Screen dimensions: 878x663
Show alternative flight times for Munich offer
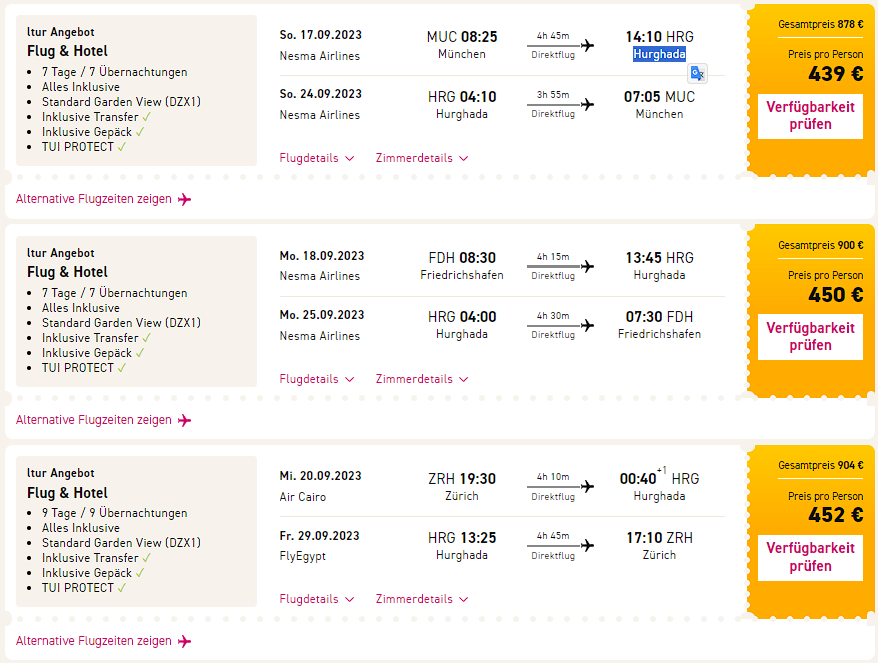[x=94, y=199]
